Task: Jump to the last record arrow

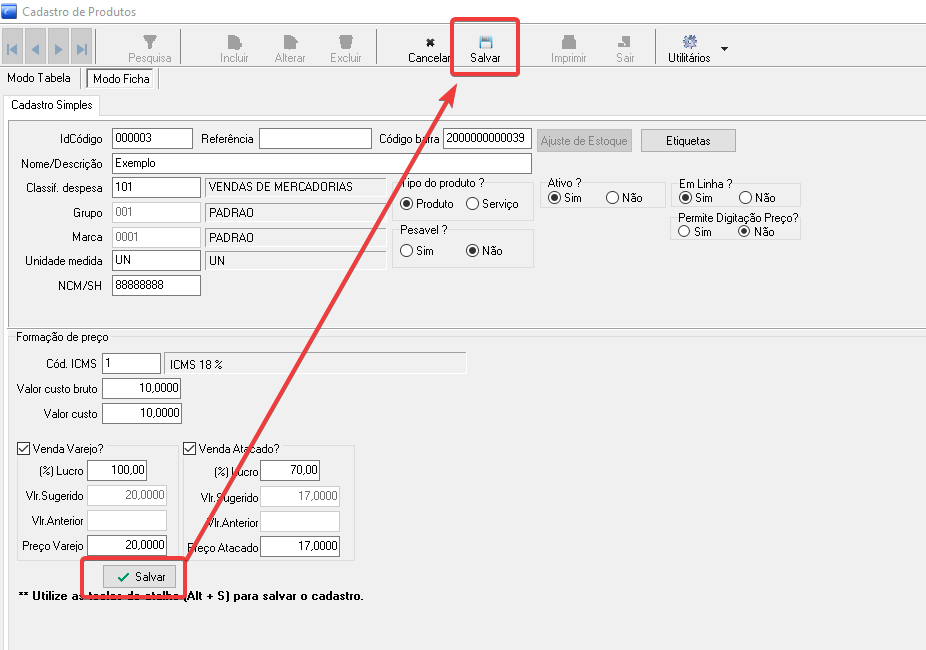Action: pos(82,48)
